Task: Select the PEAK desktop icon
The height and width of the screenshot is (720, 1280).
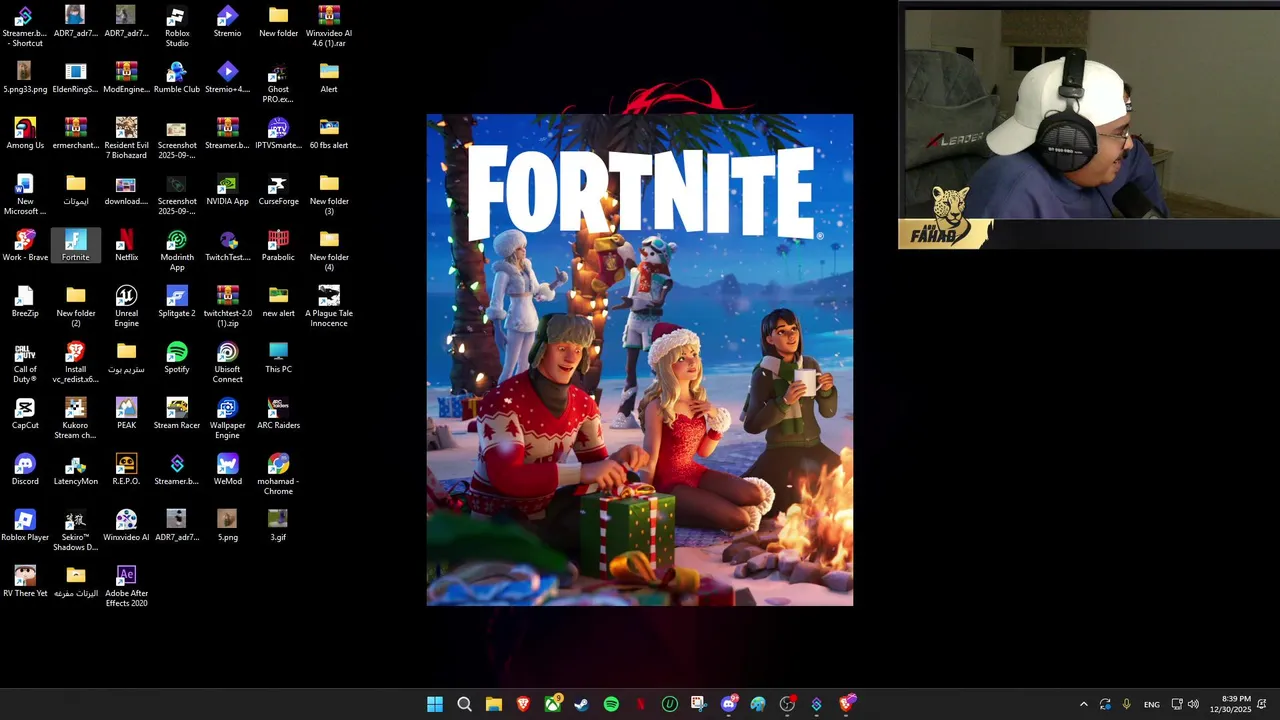Action: point(126,413)
